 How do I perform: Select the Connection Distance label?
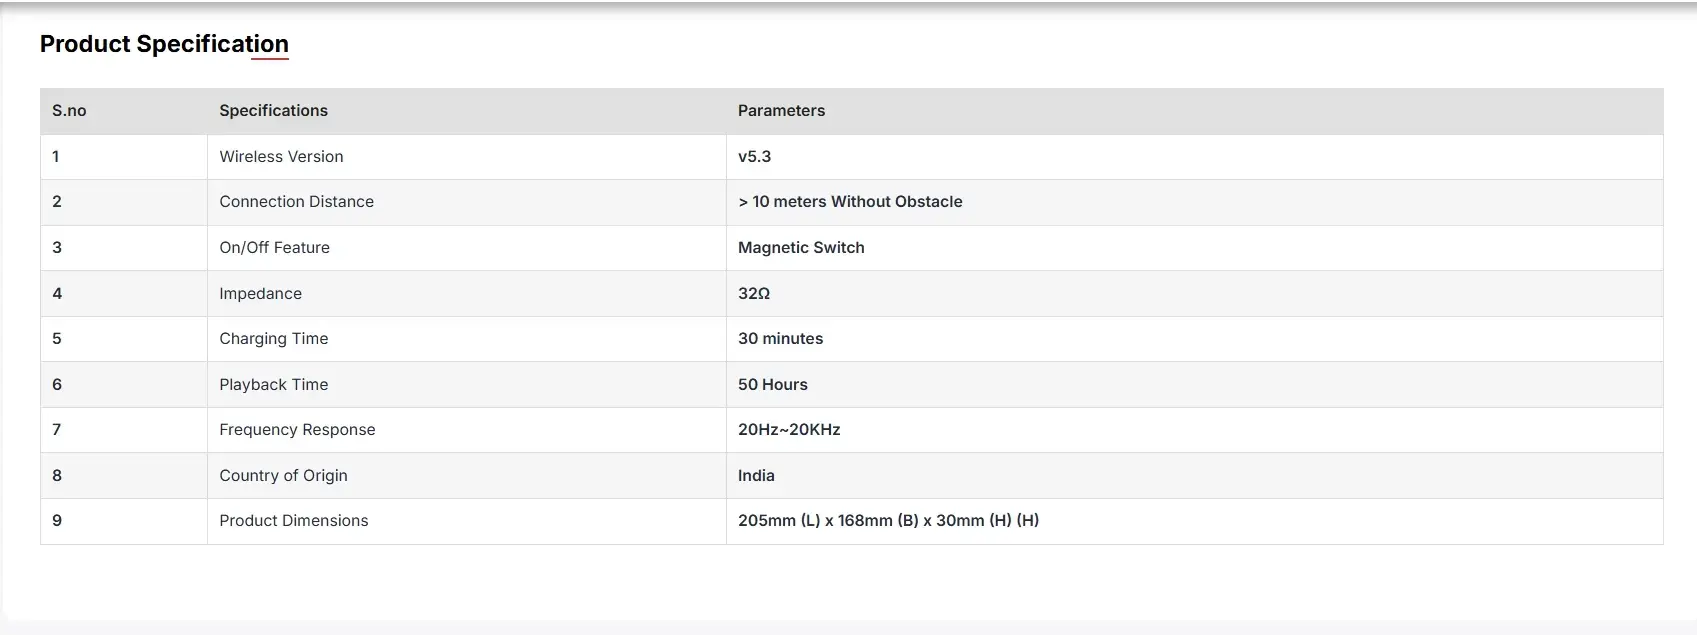pyautogui.click(x=296, y=202)
